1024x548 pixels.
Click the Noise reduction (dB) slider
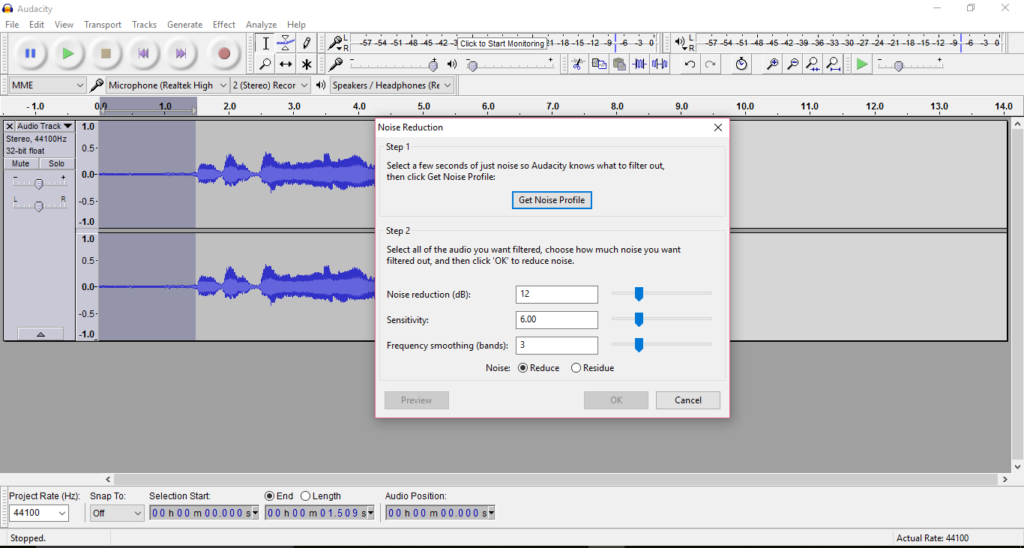(662, 294)
